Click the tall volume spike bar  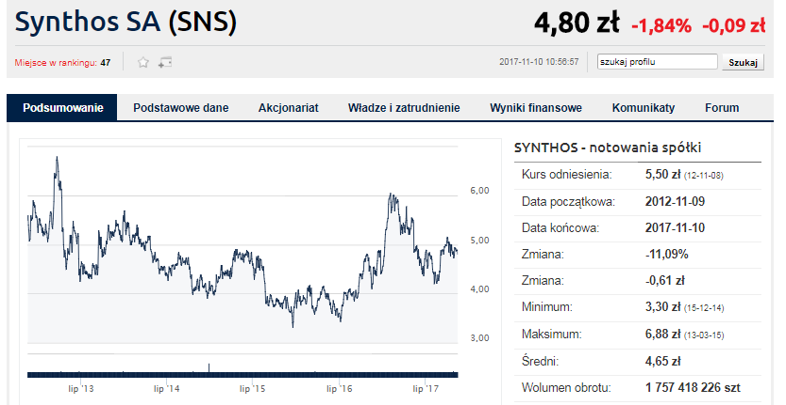point(209,368)
